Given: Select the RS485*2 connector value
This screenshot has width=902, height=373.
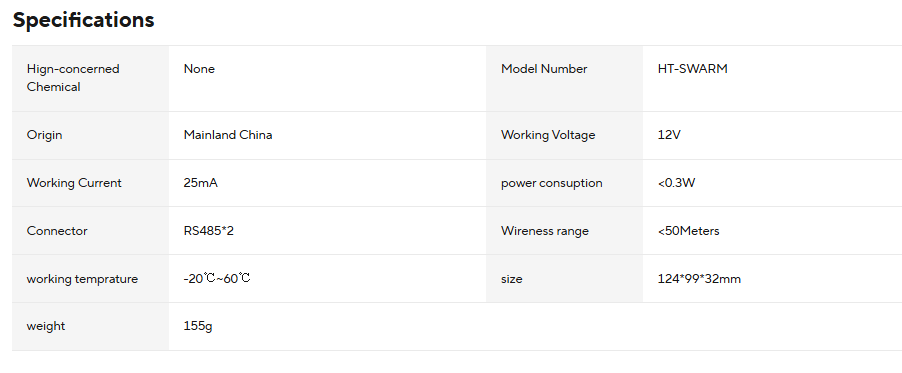Looking at the screenshot, I should 209,231.
